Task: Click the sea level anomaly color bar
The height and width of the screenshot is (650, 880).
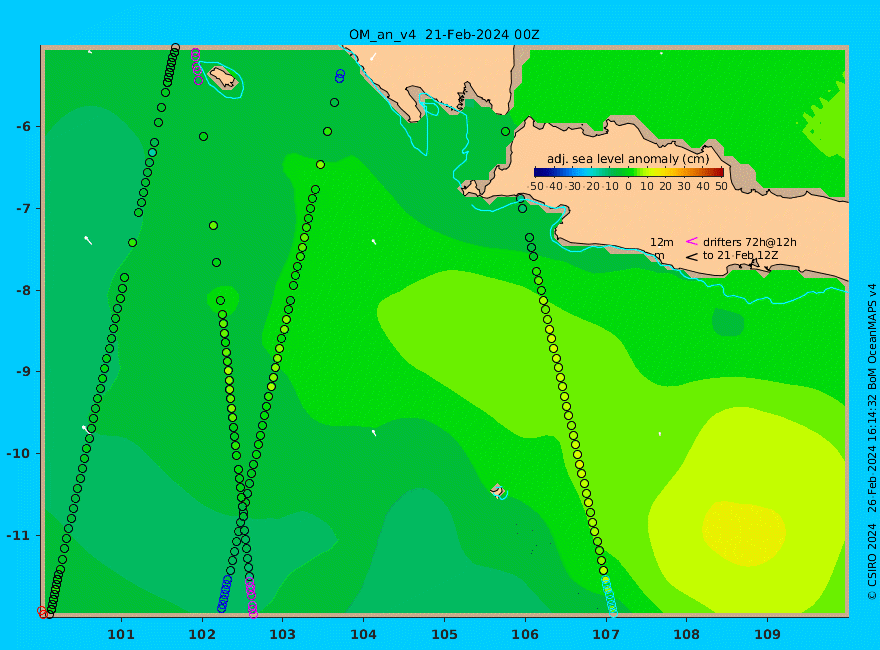Action: (x=629, y=172)
